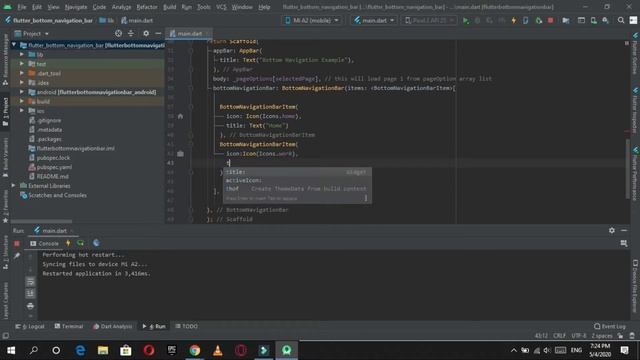Click the CRLF line separator in status bar
The image size is (640, 360).
[x=559, y=336]
